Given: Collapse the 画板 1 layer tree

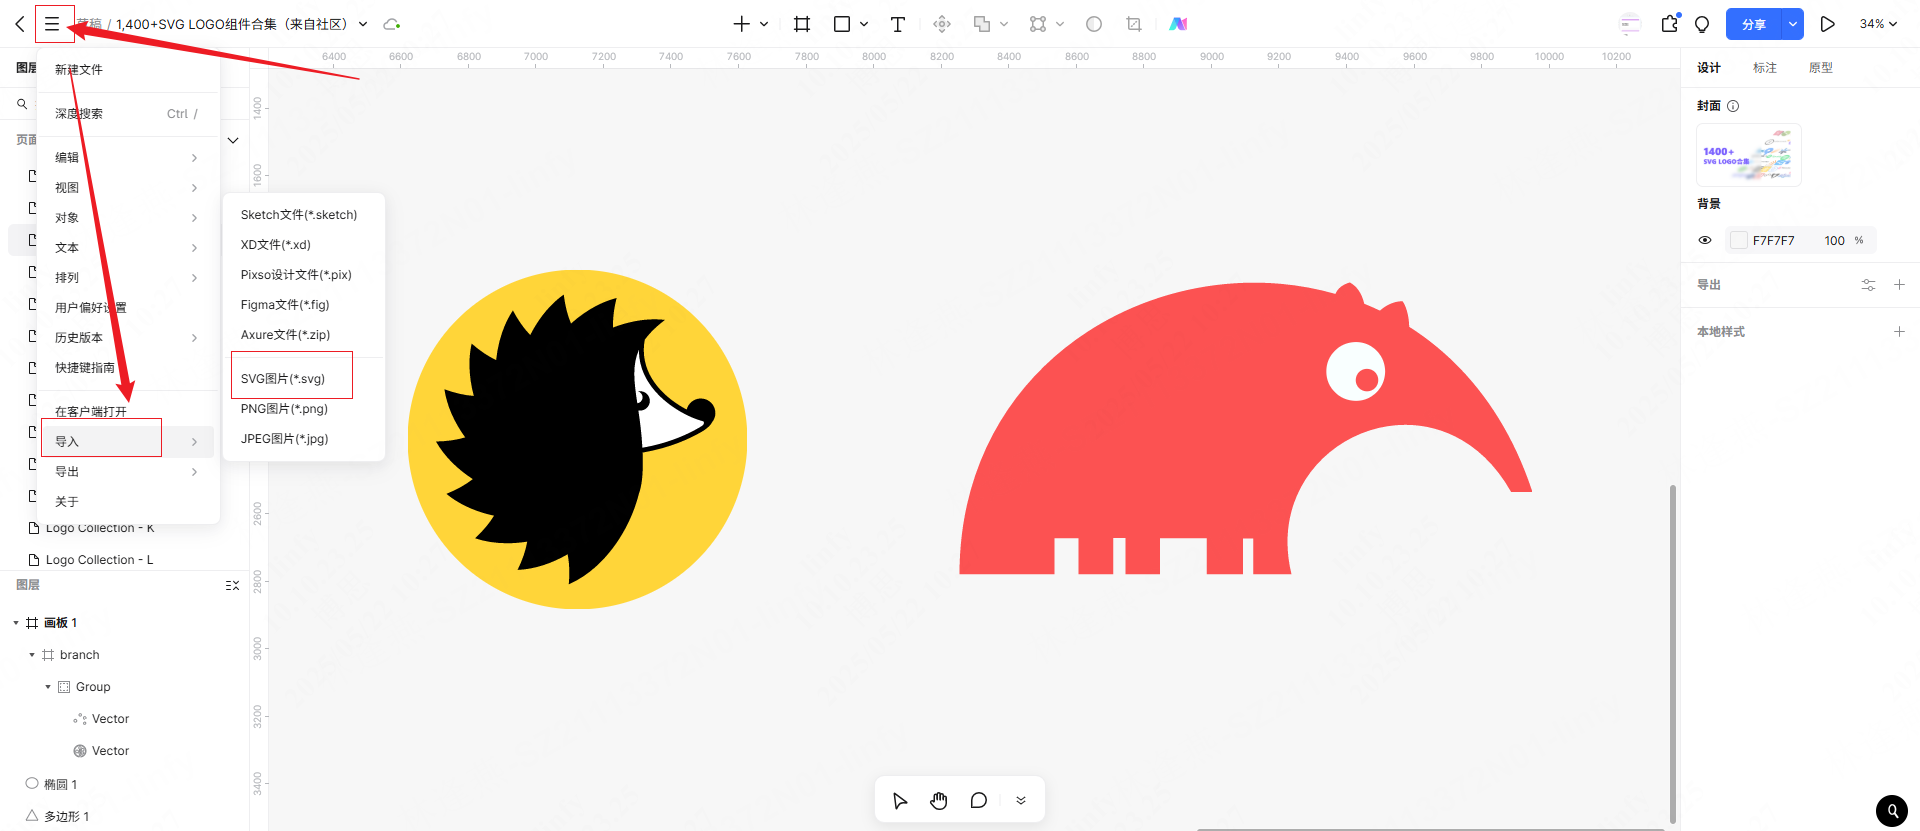Looking at the screenshot, I should pos(16,623).
